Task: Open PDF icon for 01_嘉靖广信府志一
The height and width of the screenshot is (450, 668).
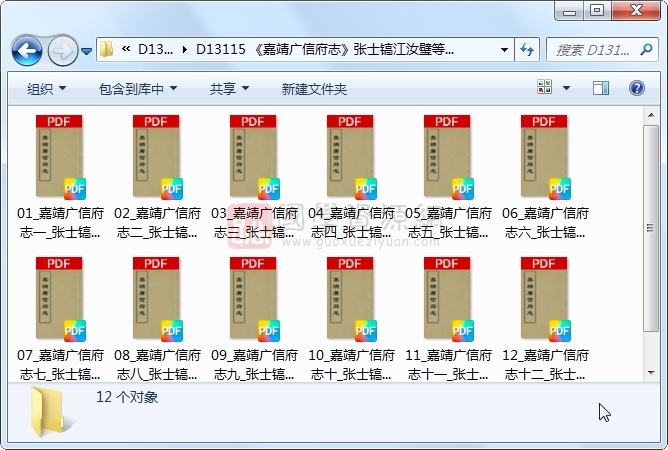Action: 60,157
